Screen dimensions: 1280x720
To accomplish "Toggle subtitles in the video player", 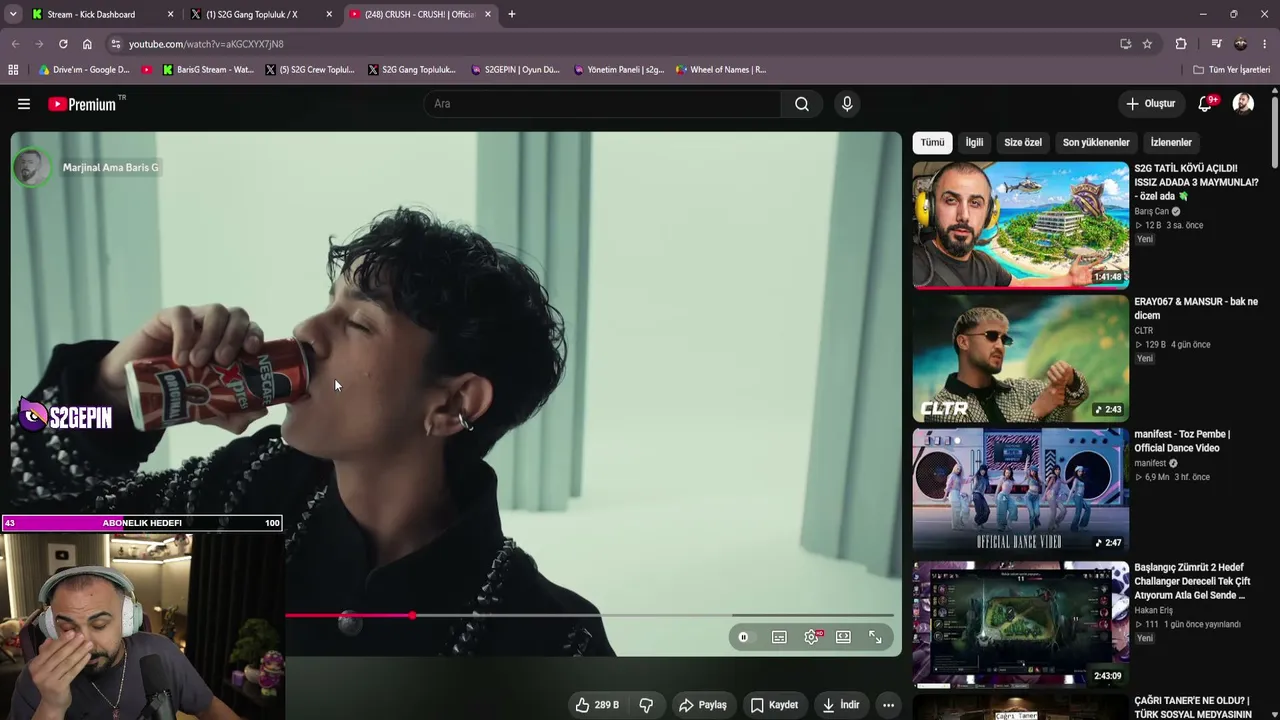I will (x=779, y=637).
